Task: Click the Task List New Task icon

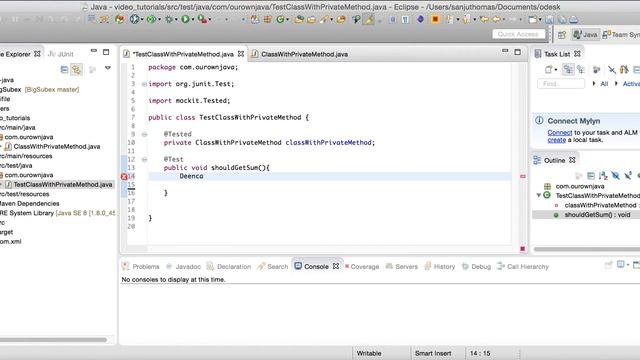Action: (x=549, y=69)
